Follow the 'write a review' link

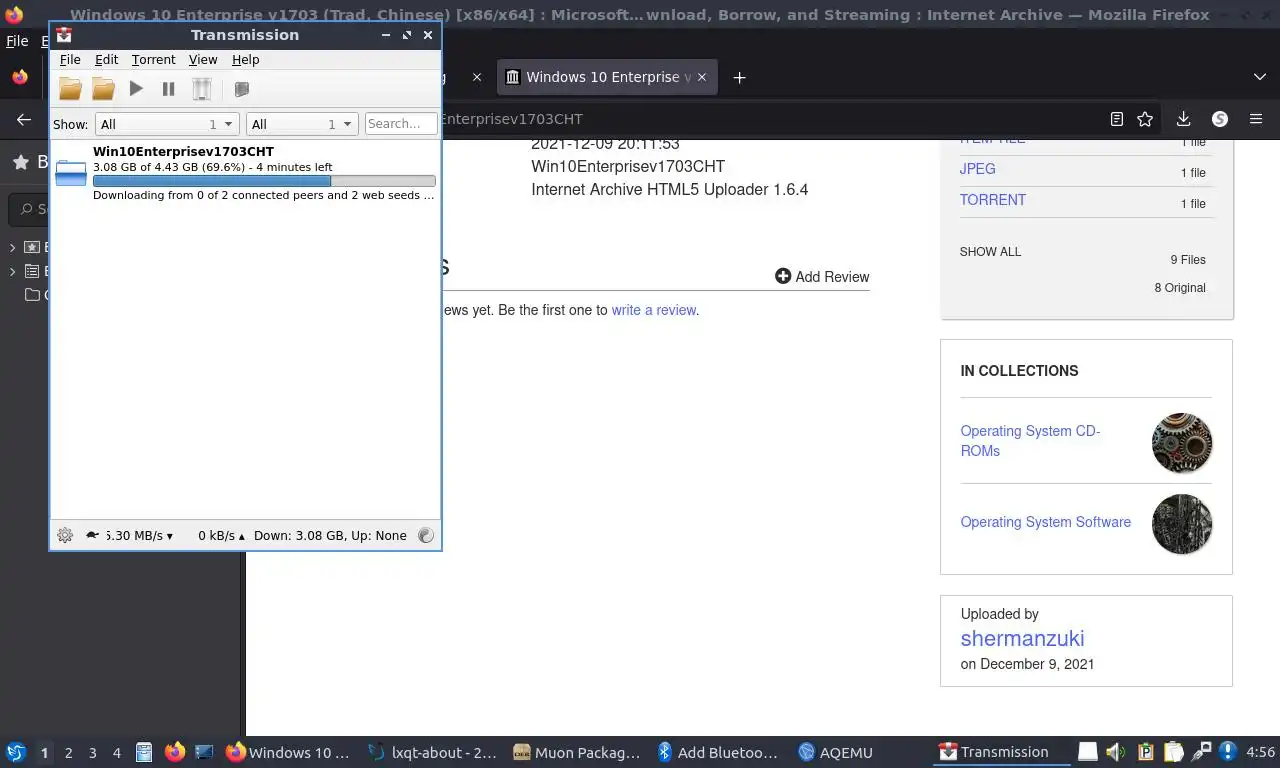click(x=654, y=310)
